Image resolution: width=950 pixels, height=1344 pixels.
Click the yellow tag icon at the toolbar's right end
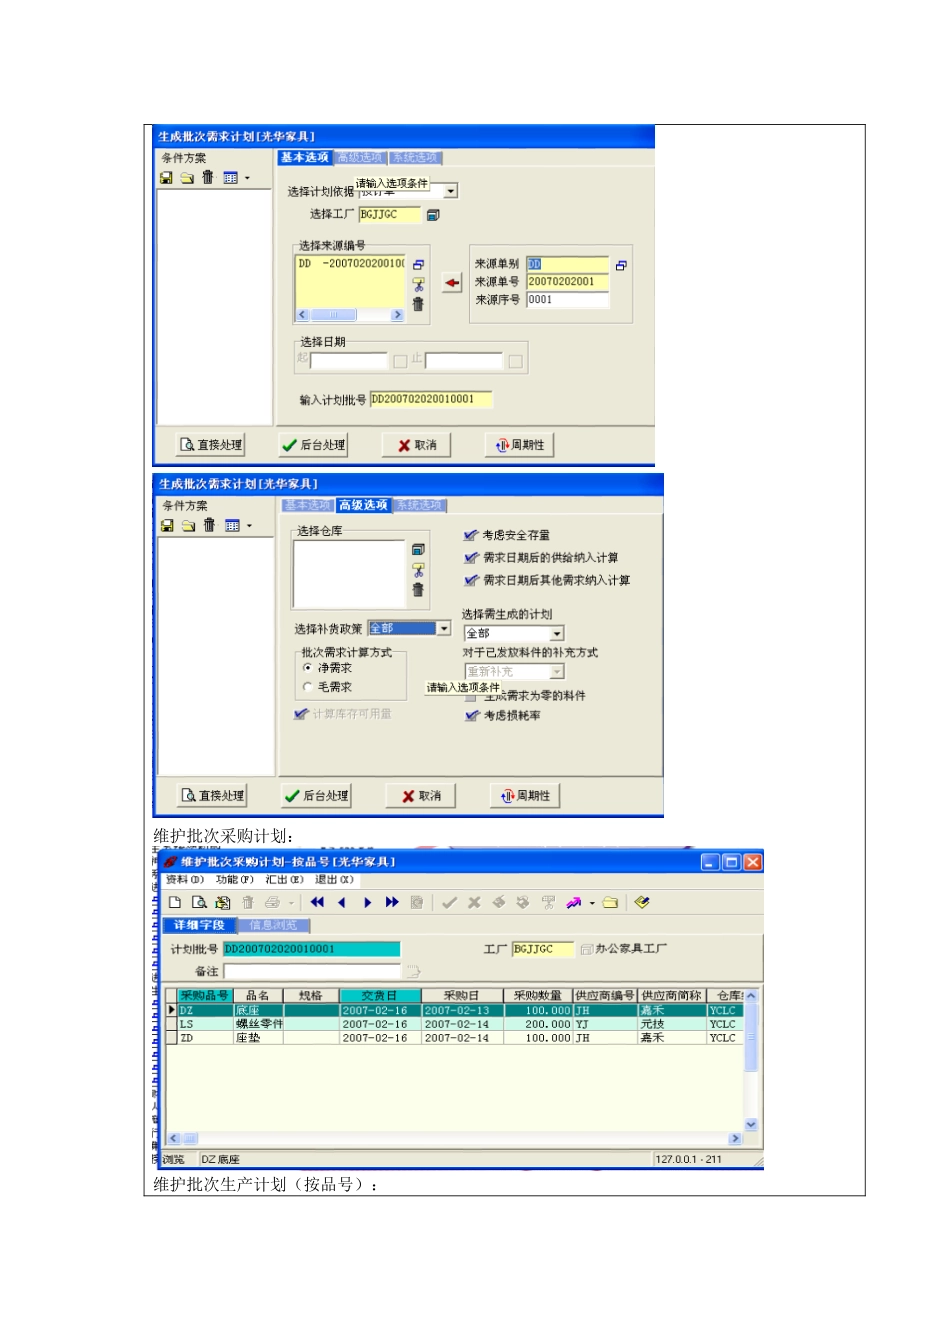tap(642, 902)
